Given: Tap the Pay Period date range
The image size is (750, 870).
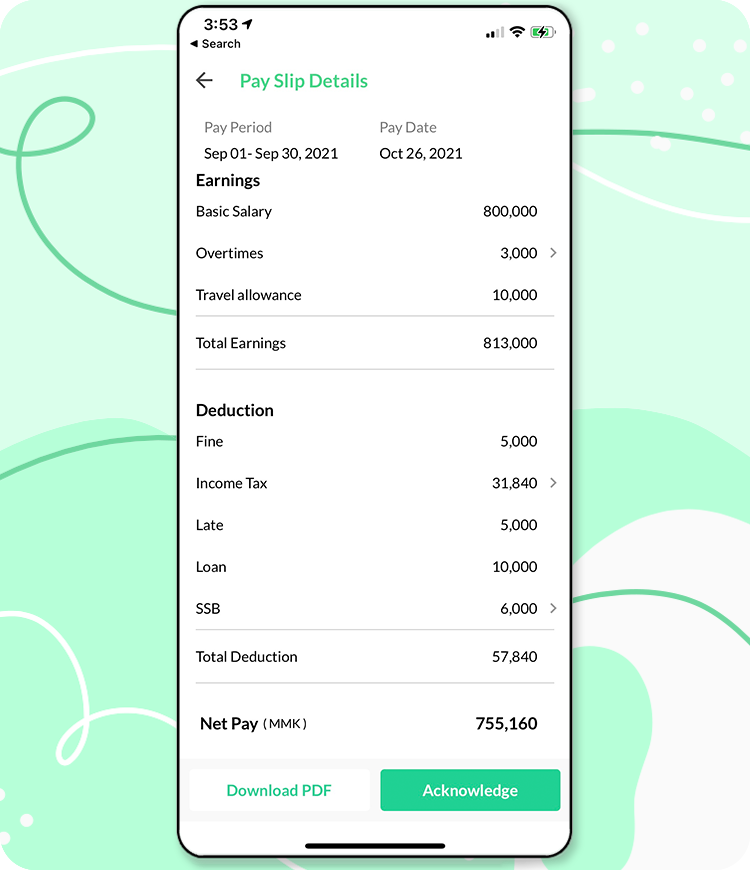Looking at the screenshot, I should [x=271, y=154].
